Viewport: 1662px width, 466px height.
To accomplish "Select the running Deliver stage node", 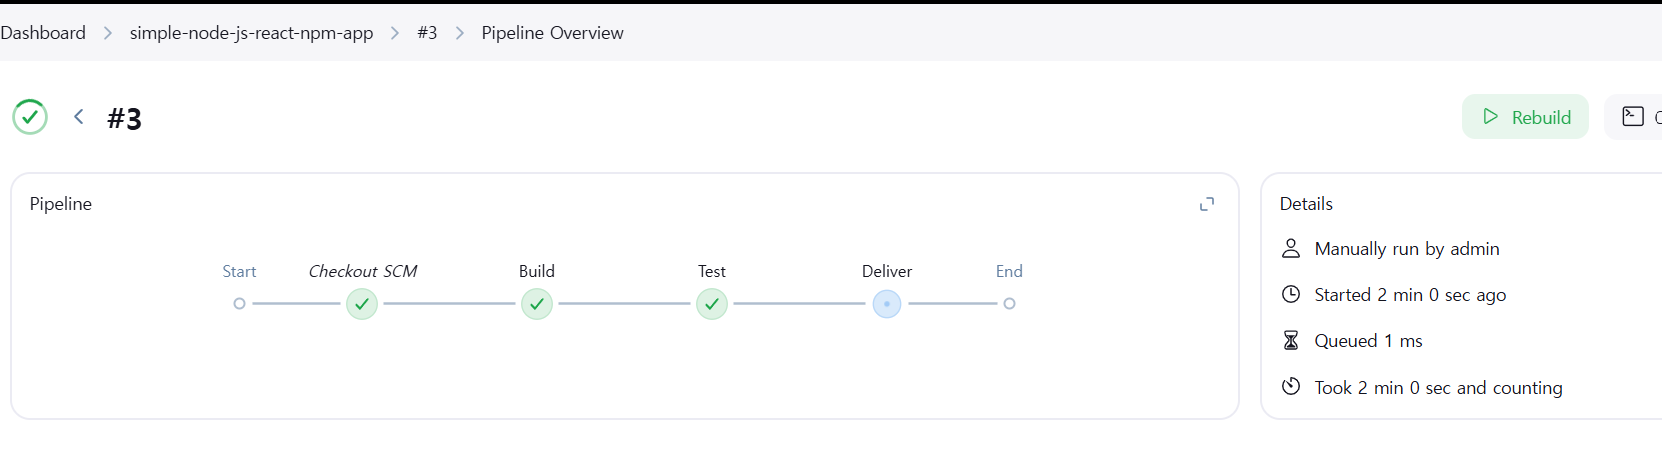I will (x=887, y=304).
